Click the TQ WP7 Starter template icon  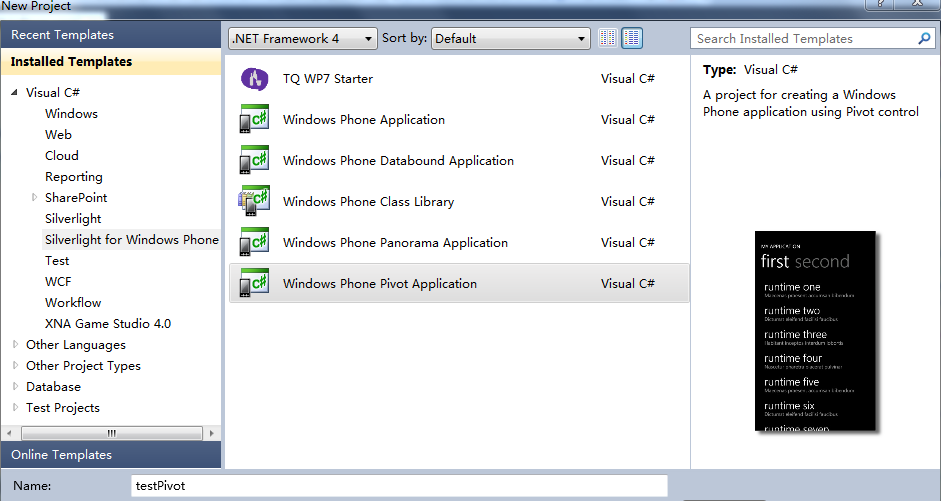point(254,79)
